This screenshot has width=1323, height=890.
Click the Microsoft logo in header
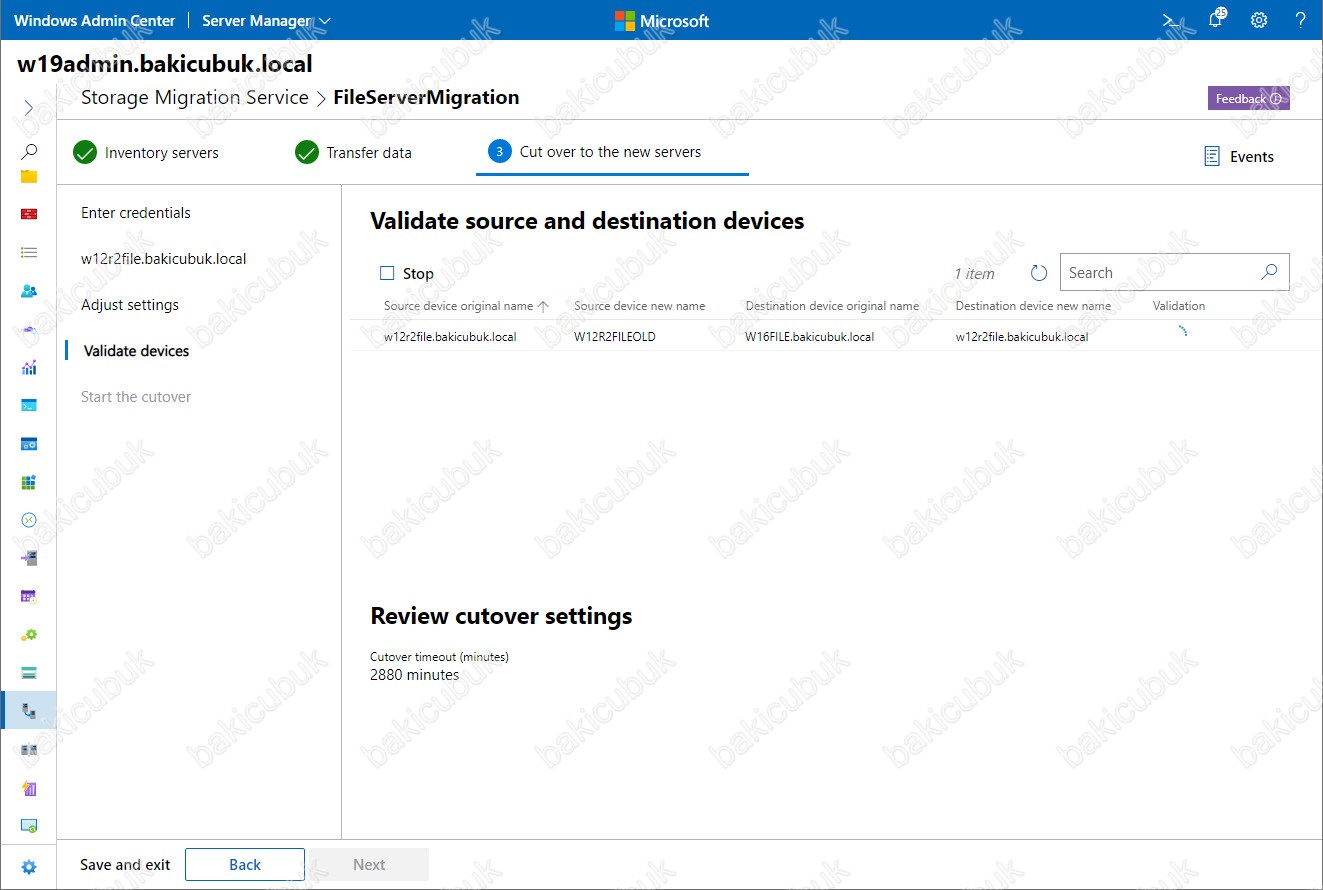point(662,21)
